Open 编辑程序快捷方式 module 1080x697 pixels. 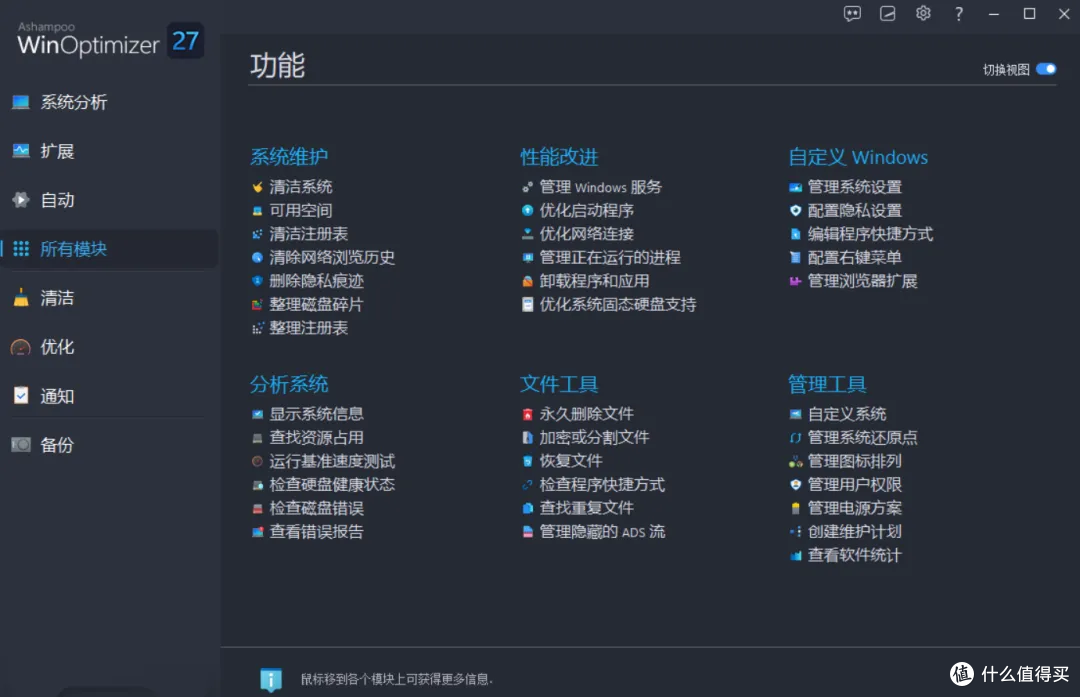click(861, 233)
